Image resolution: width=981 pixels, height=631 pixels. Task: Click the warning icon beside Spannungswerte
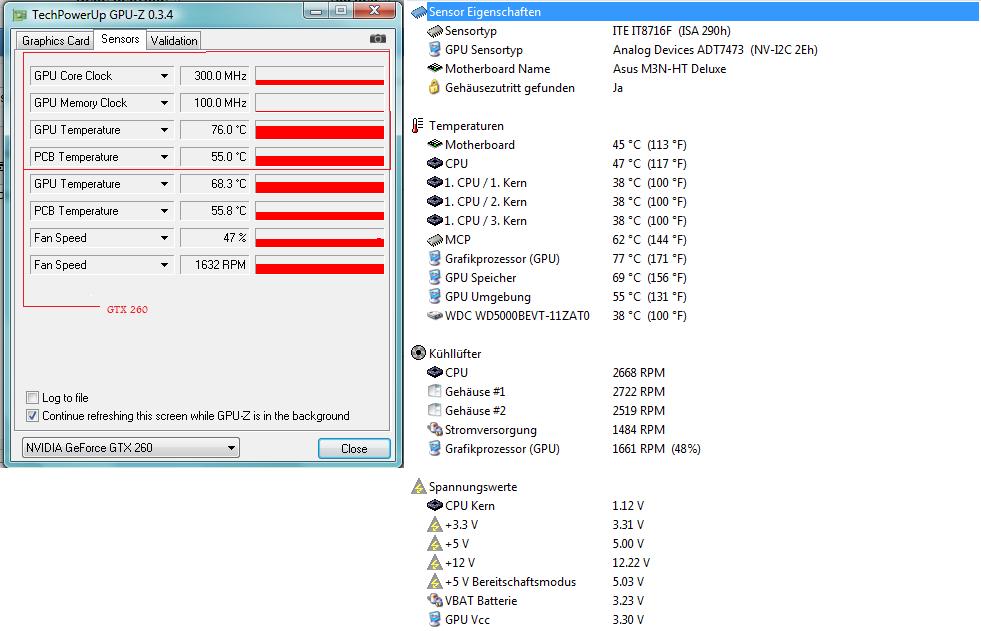[418, 487]
